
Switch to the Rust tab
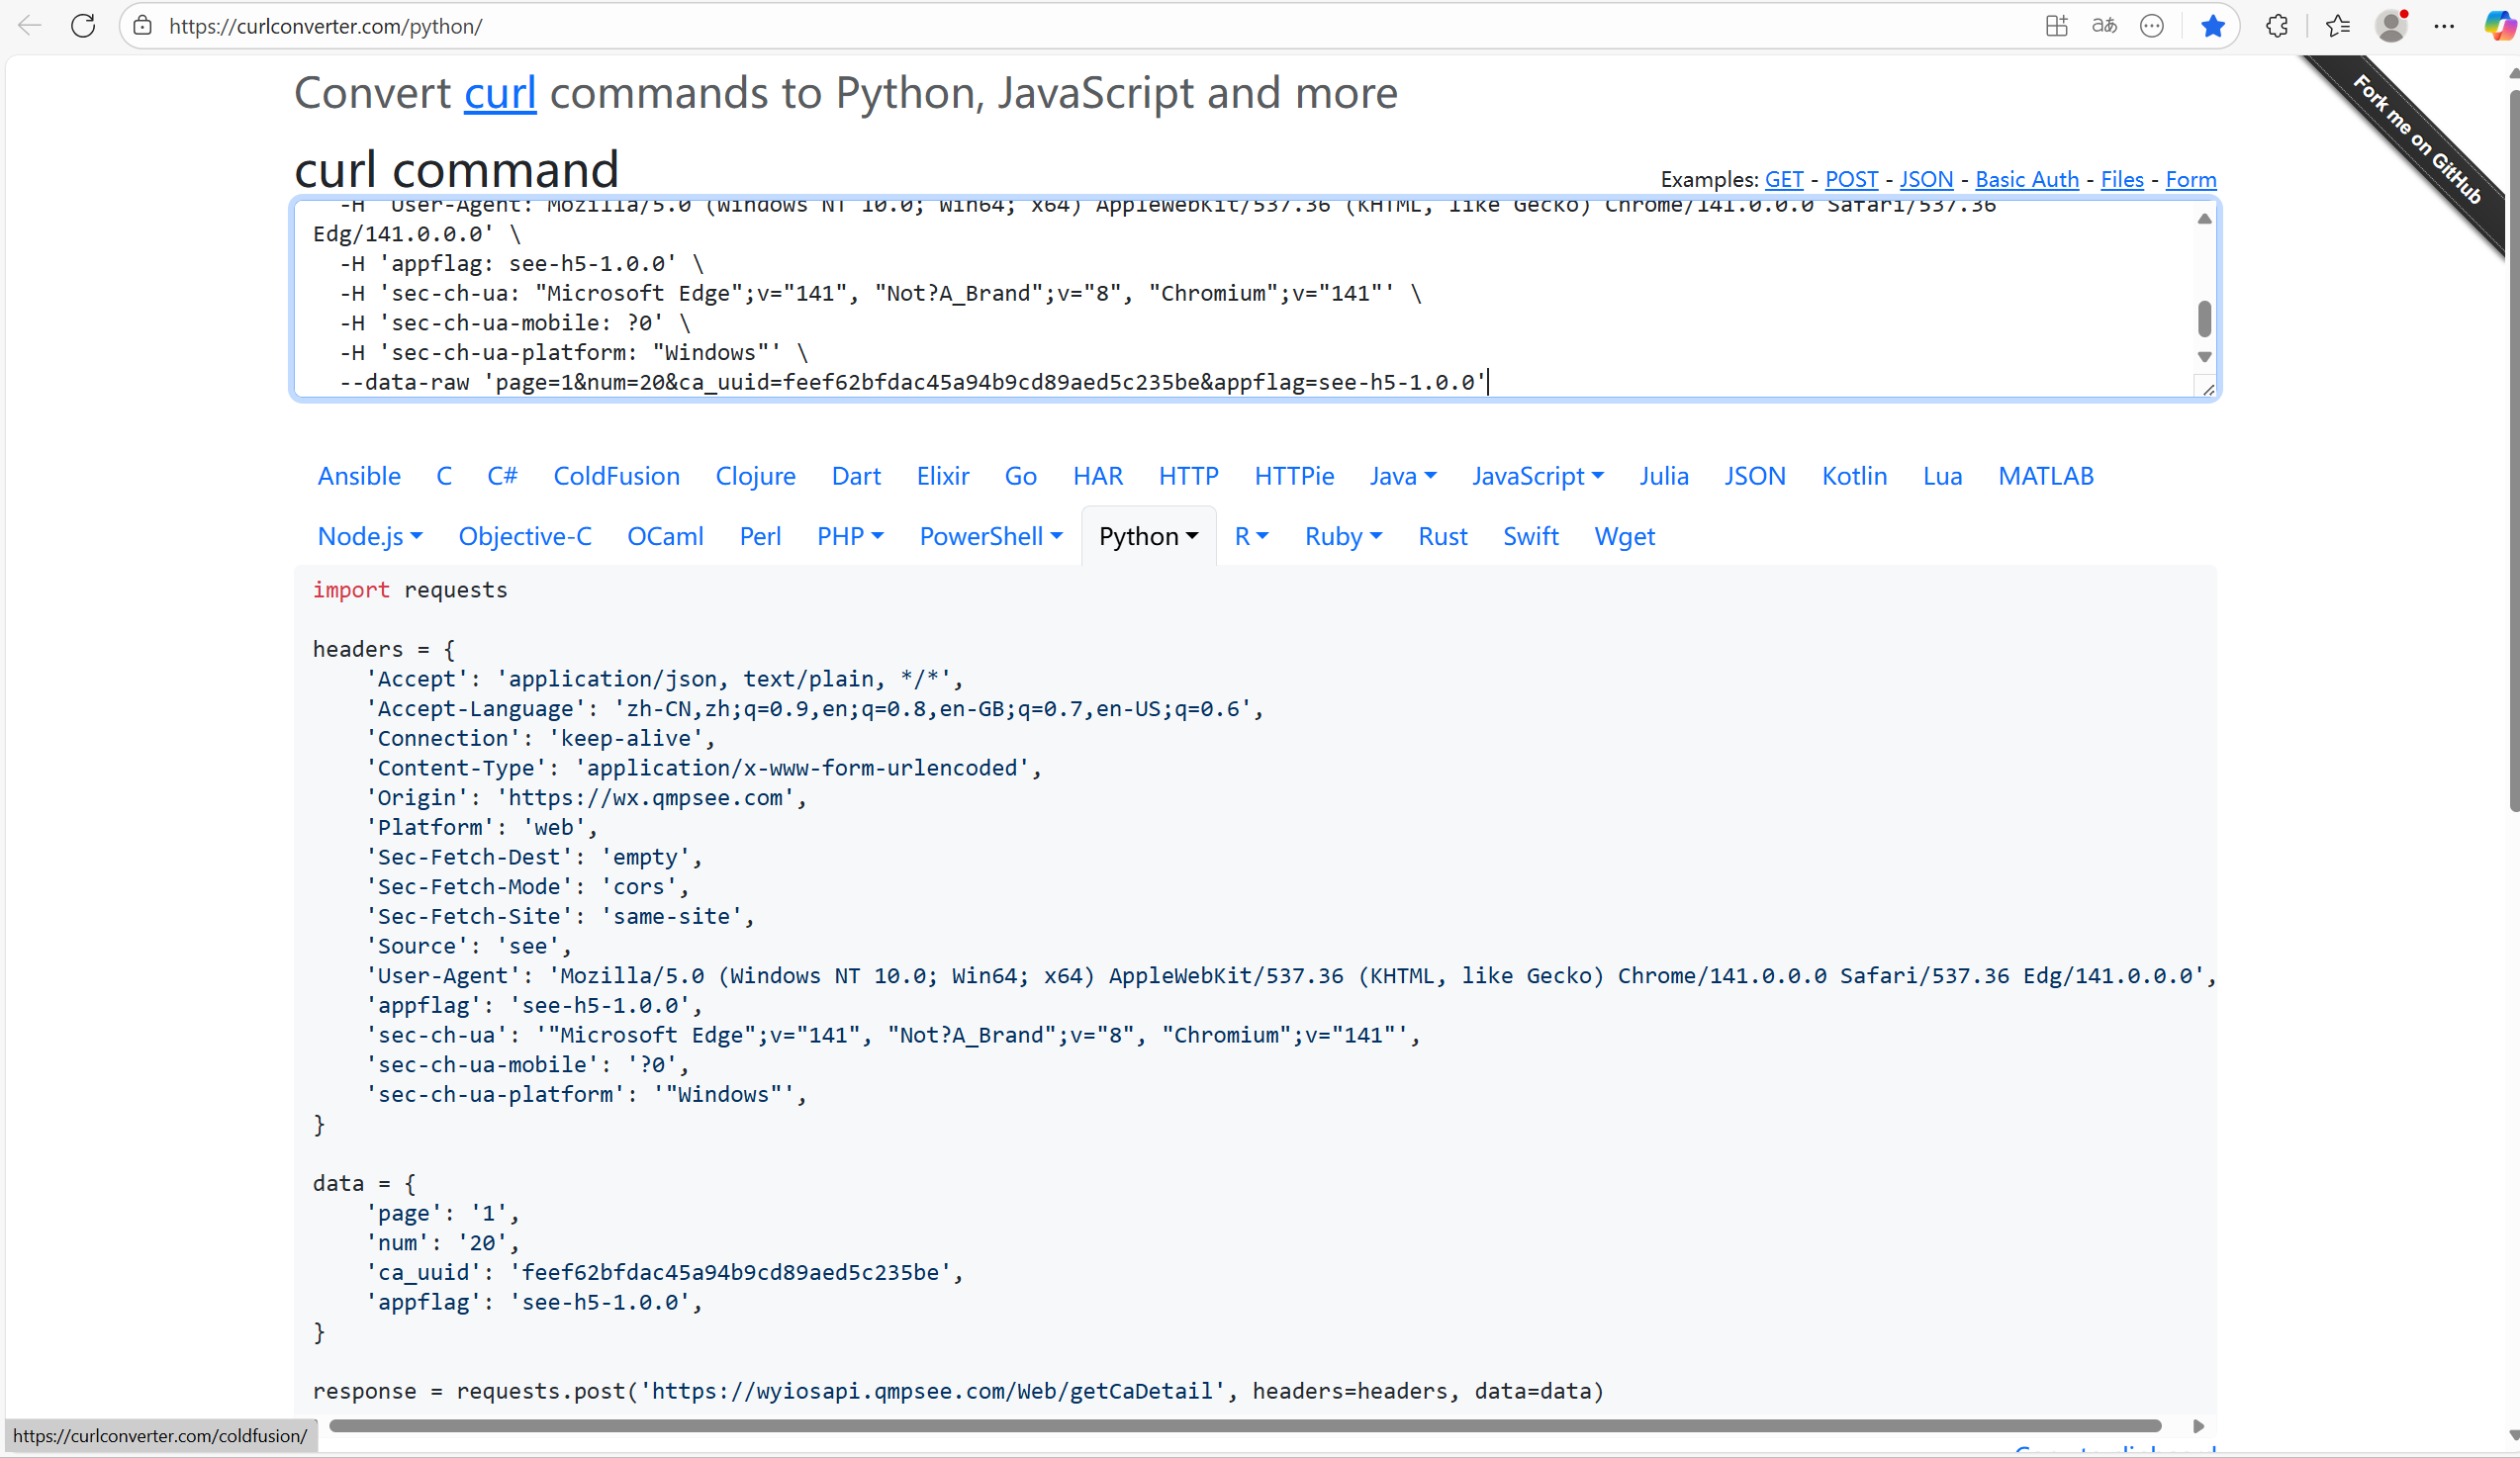click(1442, 537)
